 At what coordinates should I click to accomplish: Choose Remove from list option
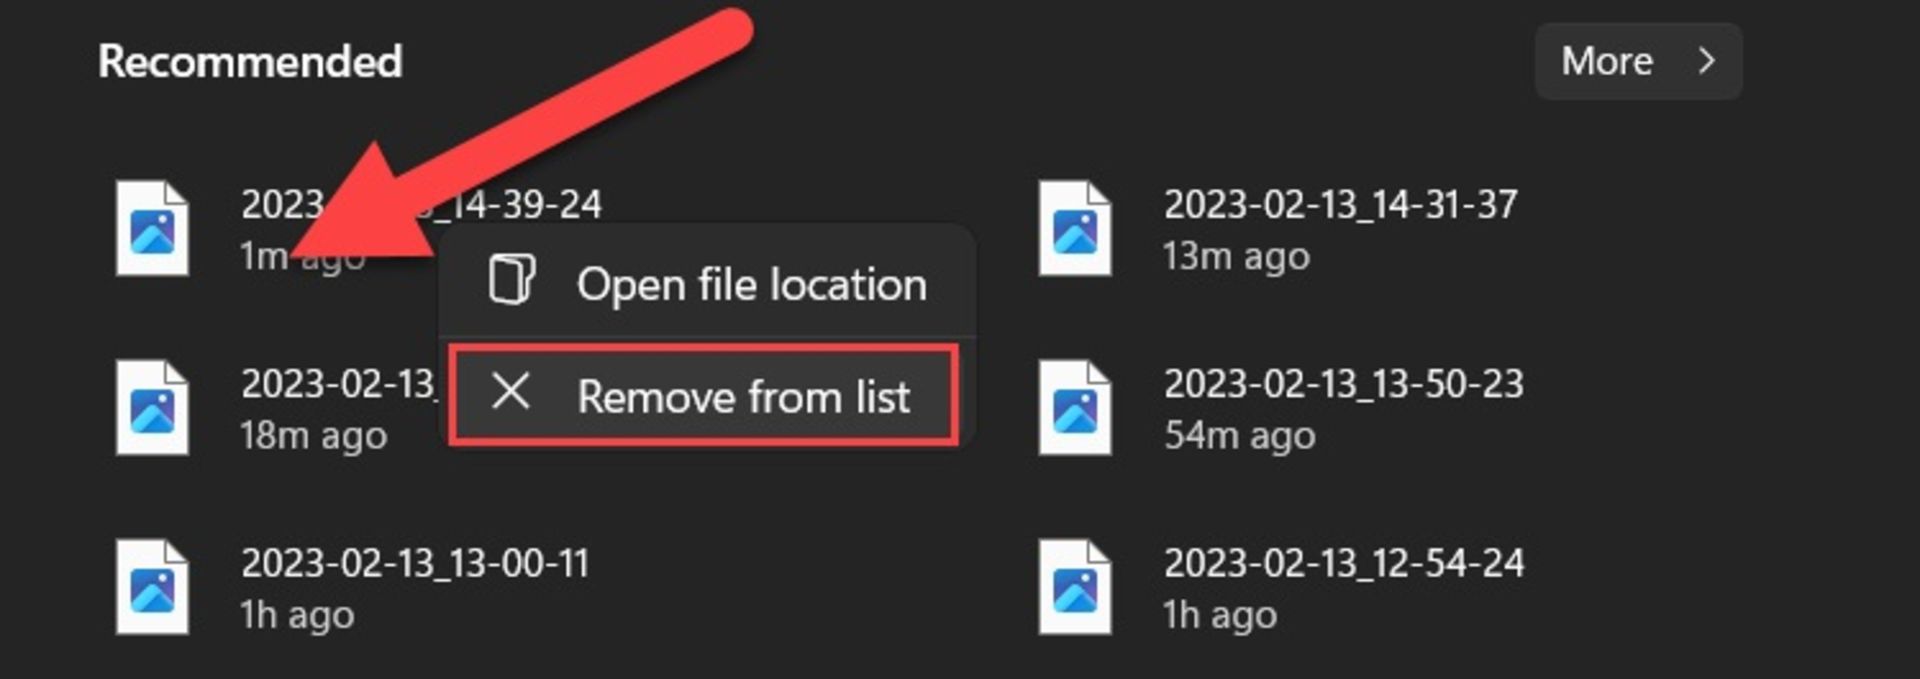pos(704,395)
